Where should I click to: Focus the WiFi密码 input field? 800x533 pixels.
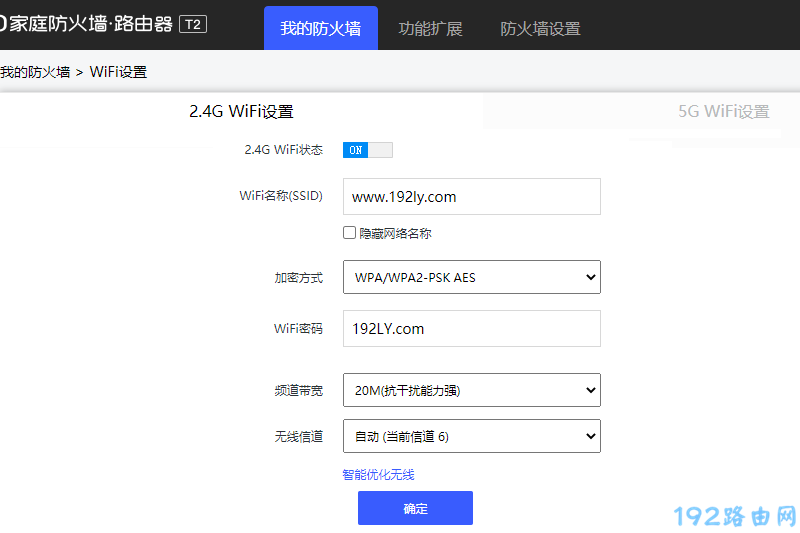[x=471, y=328]
